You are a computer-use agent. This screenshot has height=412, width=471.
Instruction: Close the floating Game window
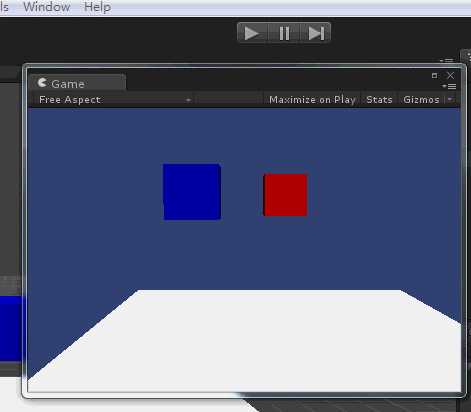pos(450,76)
